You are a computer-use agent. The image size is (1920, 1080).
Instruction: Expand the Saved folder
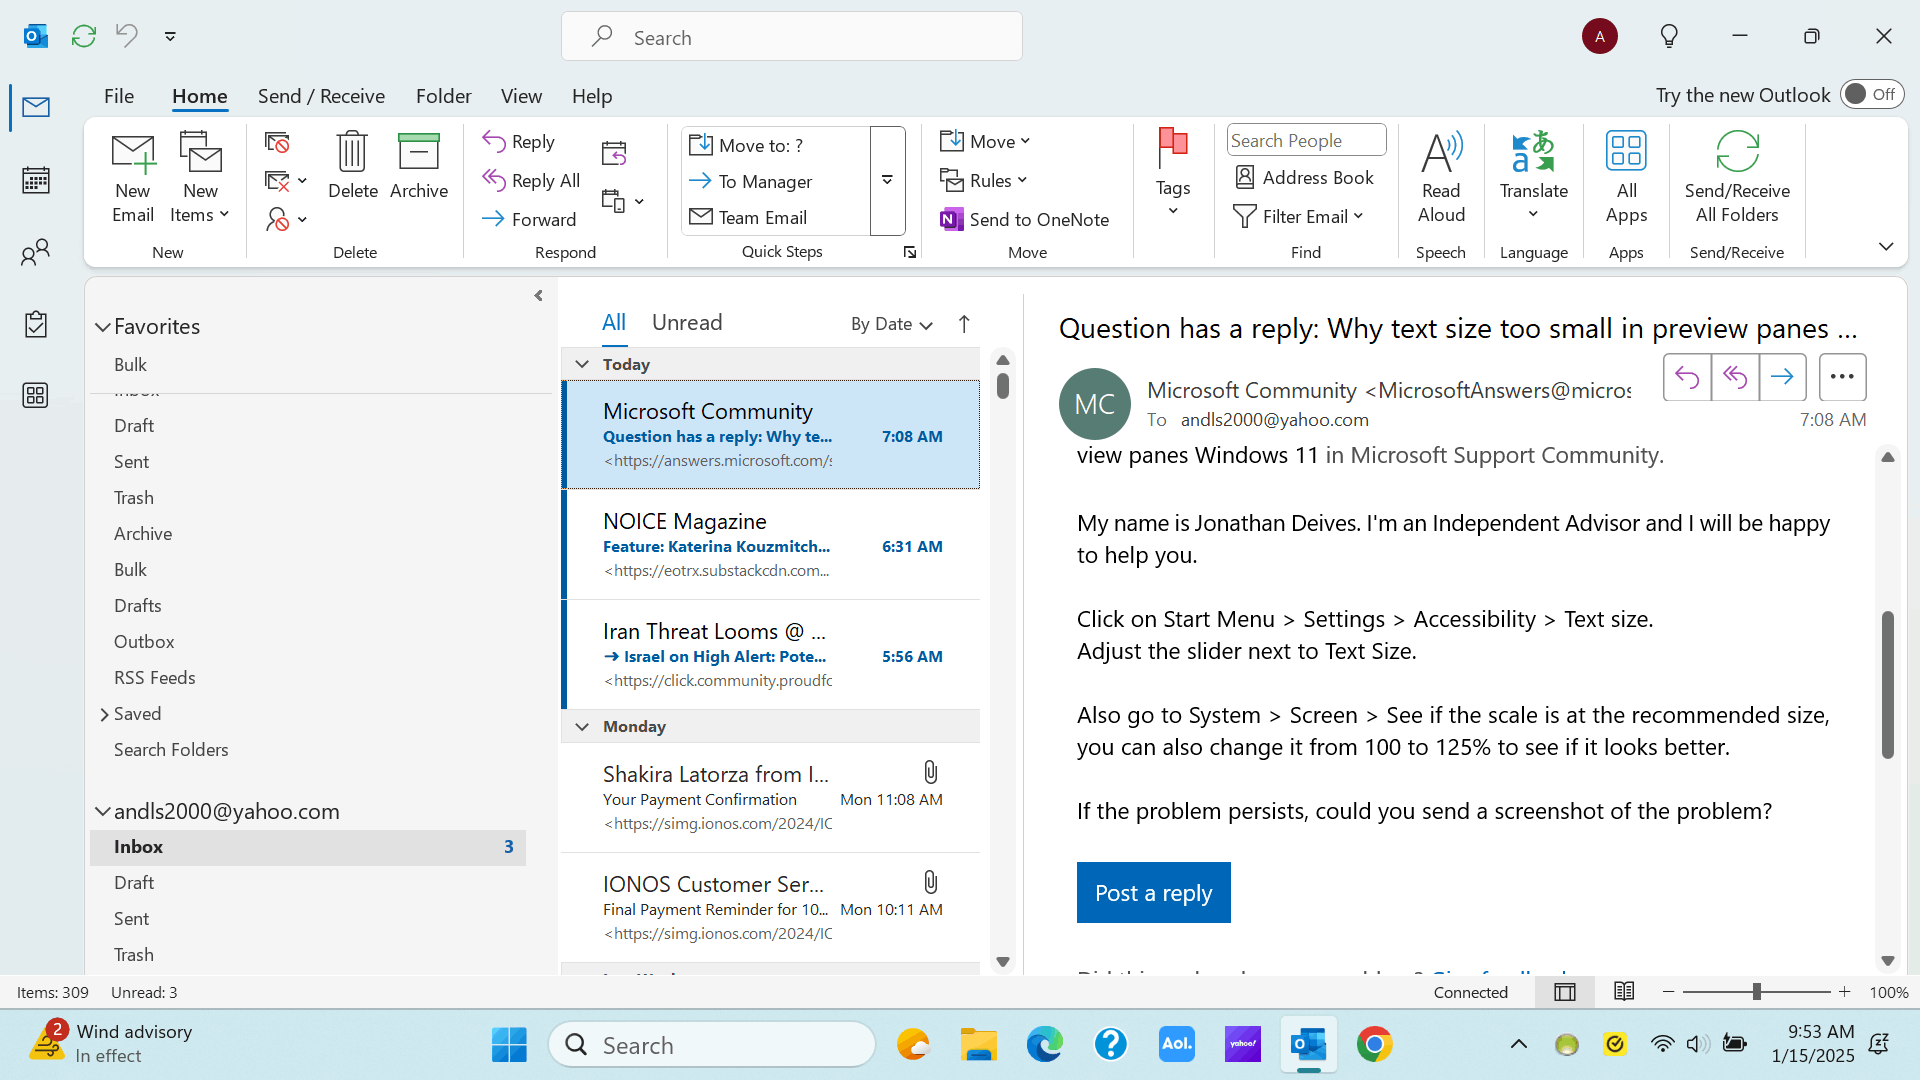[x=104, y=714]
